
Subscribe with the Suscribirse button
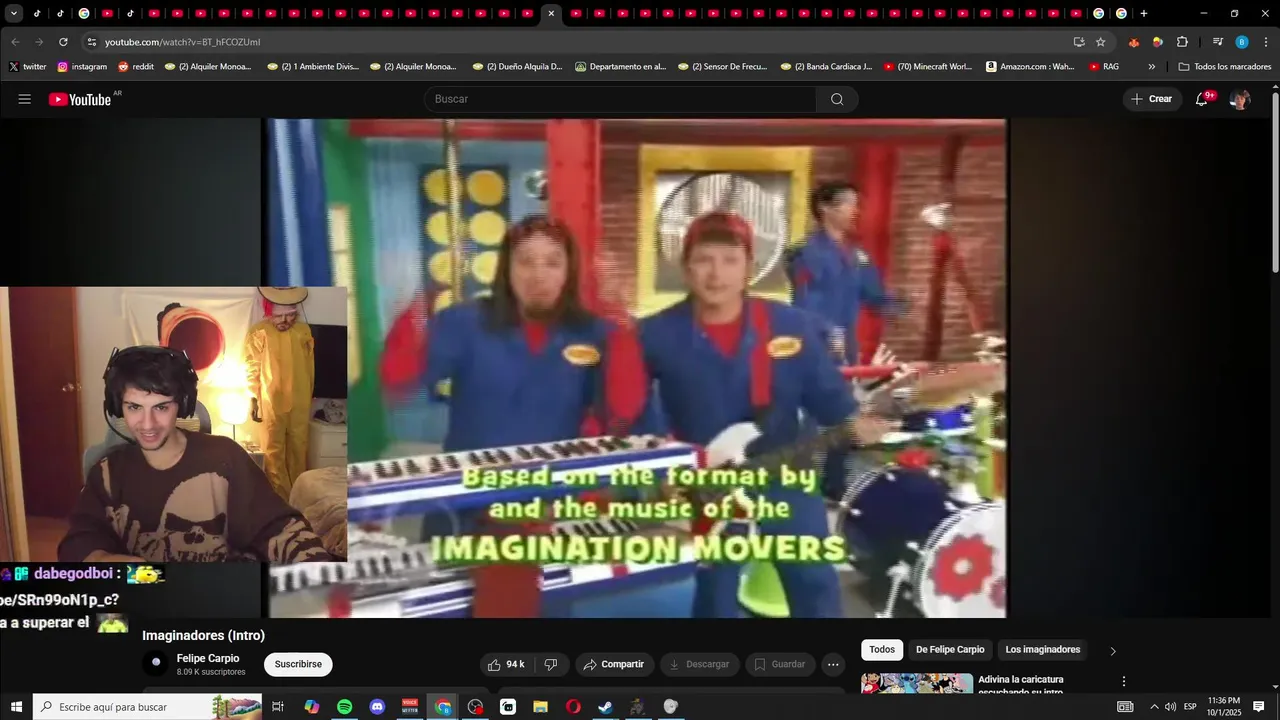298,664
